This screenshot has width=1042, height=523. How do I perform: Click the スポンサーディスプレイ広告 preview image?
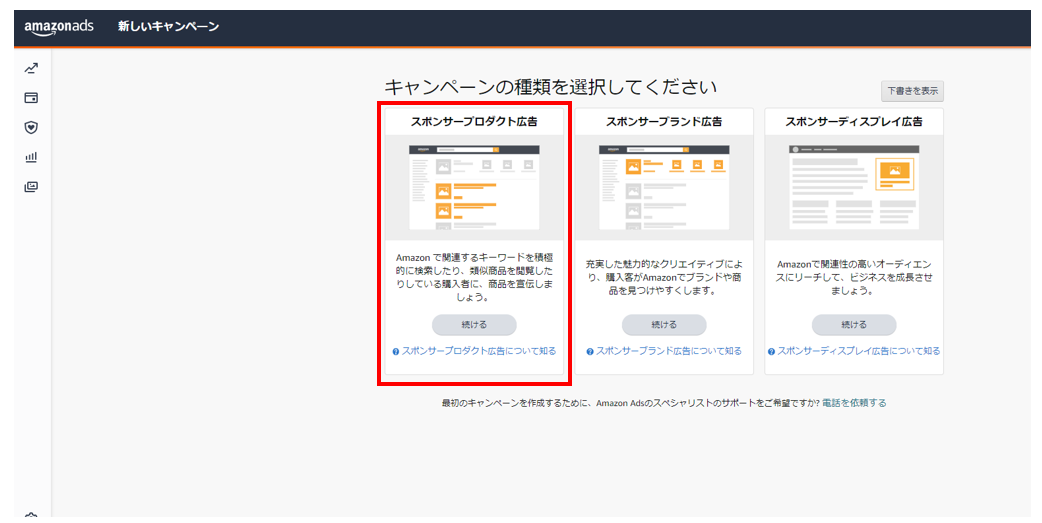[x=854, y=187]
